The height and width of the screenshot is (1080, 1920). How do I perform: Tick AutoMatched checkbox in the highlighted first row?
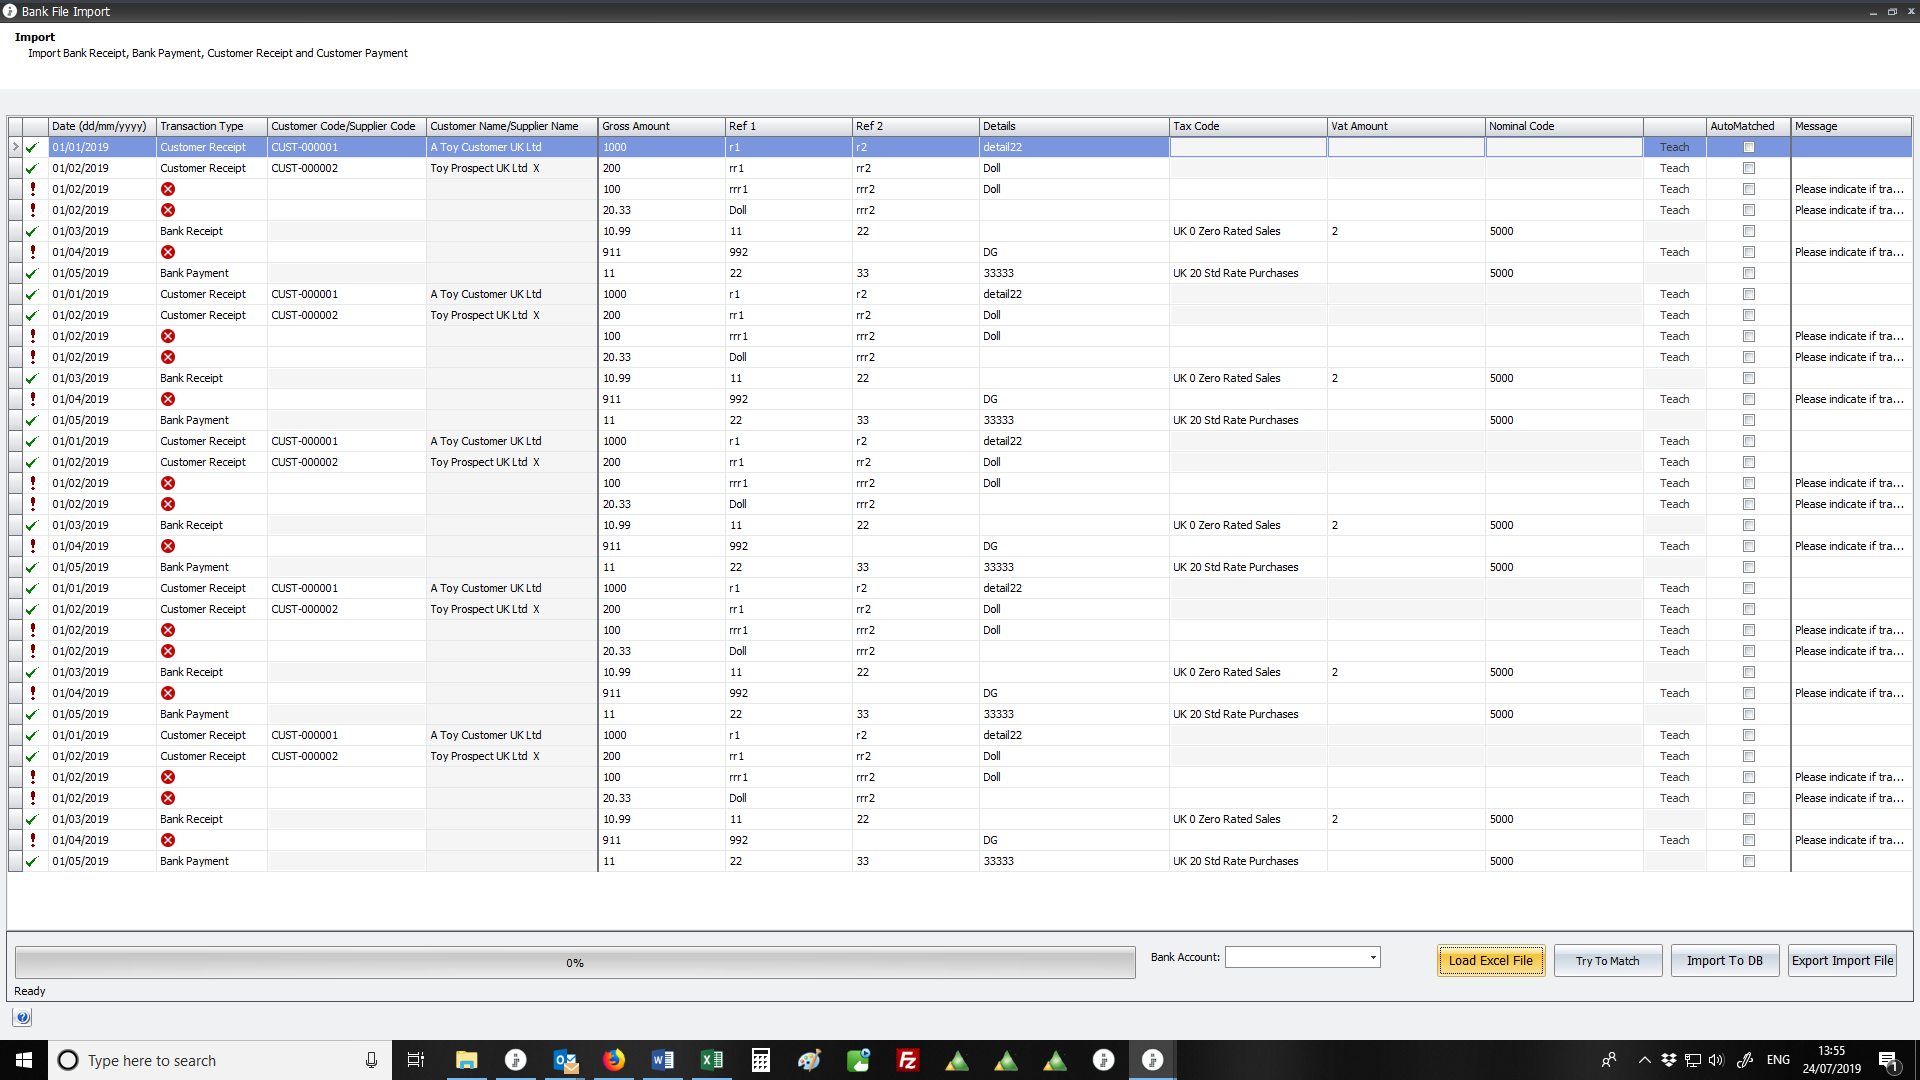1748,147
